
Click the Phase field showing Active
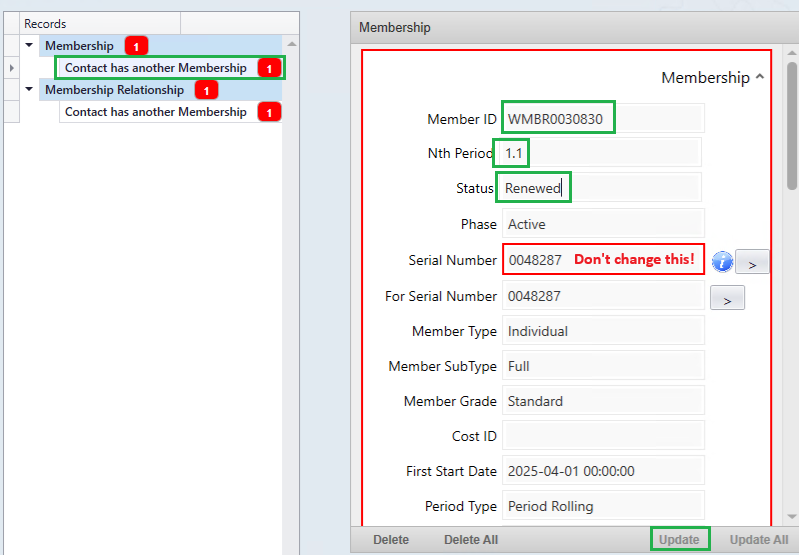coord(603,224)
